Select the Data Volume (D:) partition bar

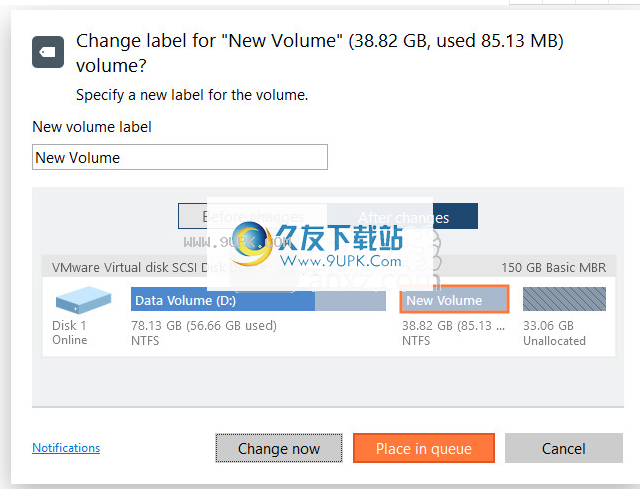(222, 300)
